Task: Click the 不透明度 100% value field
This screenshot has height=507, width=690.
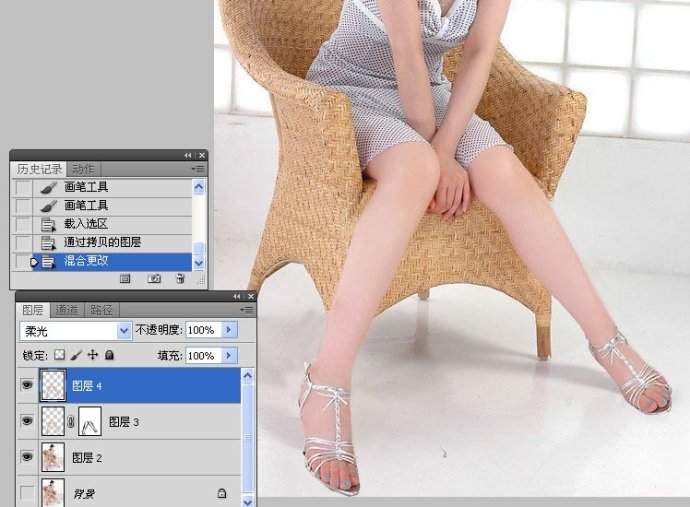Action: 203,330
